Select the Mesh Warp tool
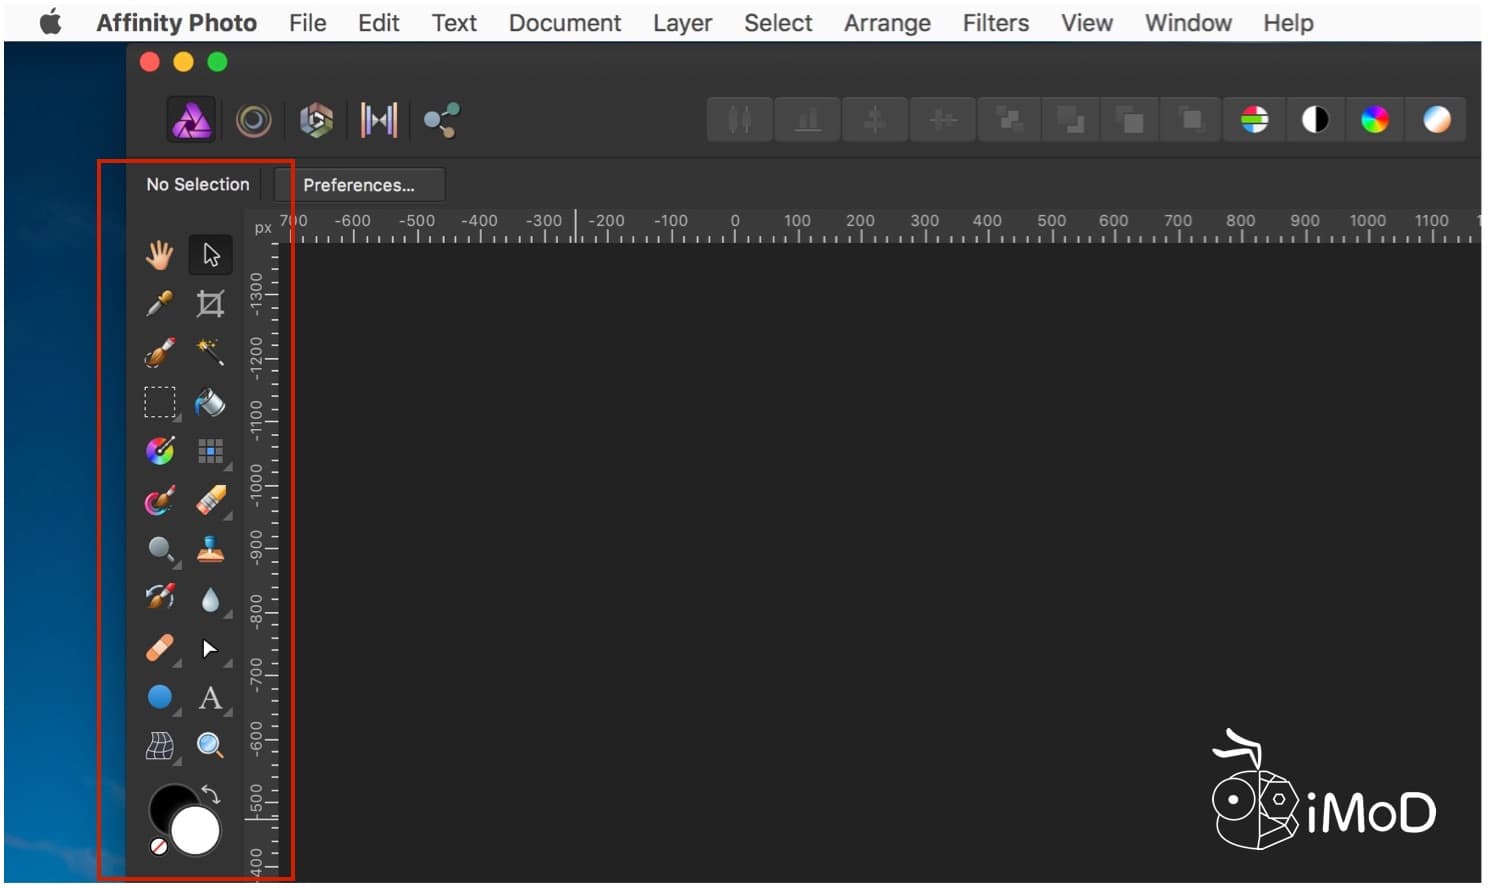 (x=159, y=745)
